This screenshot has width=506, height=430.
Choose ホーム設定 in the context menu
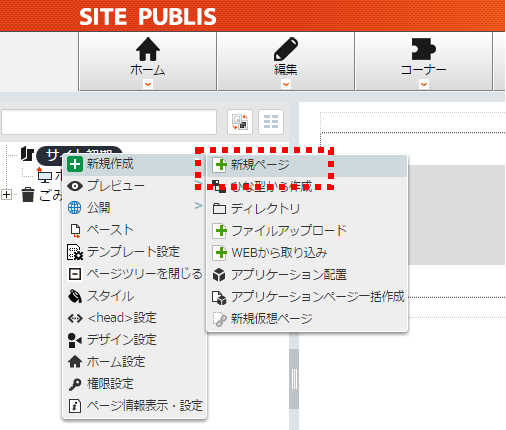click(134, 362)
